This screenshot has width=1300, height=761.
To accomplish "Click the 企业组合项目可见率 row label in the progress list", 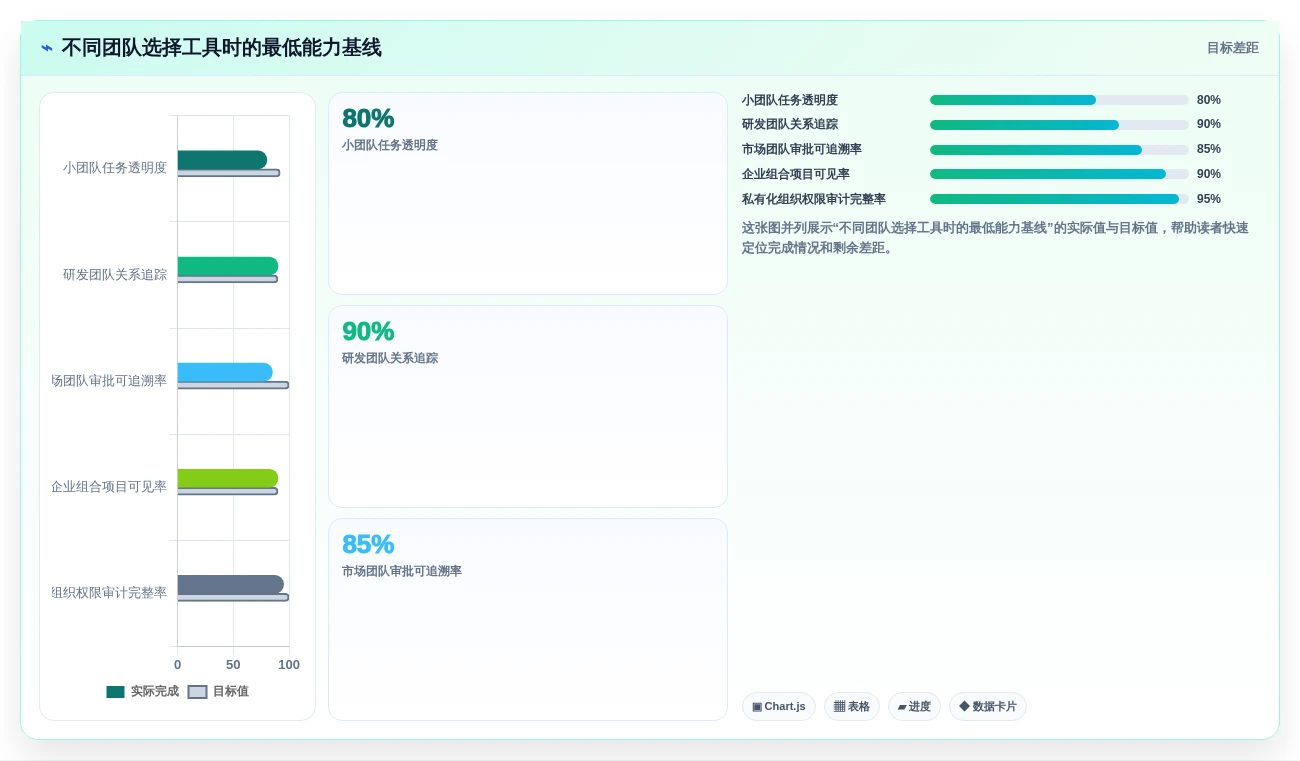I will 796,174.
